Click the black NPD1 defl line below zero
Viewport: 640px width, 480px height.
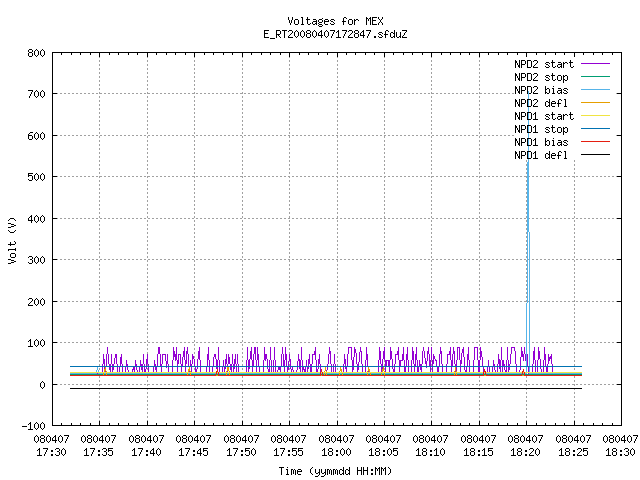point(326,389)
